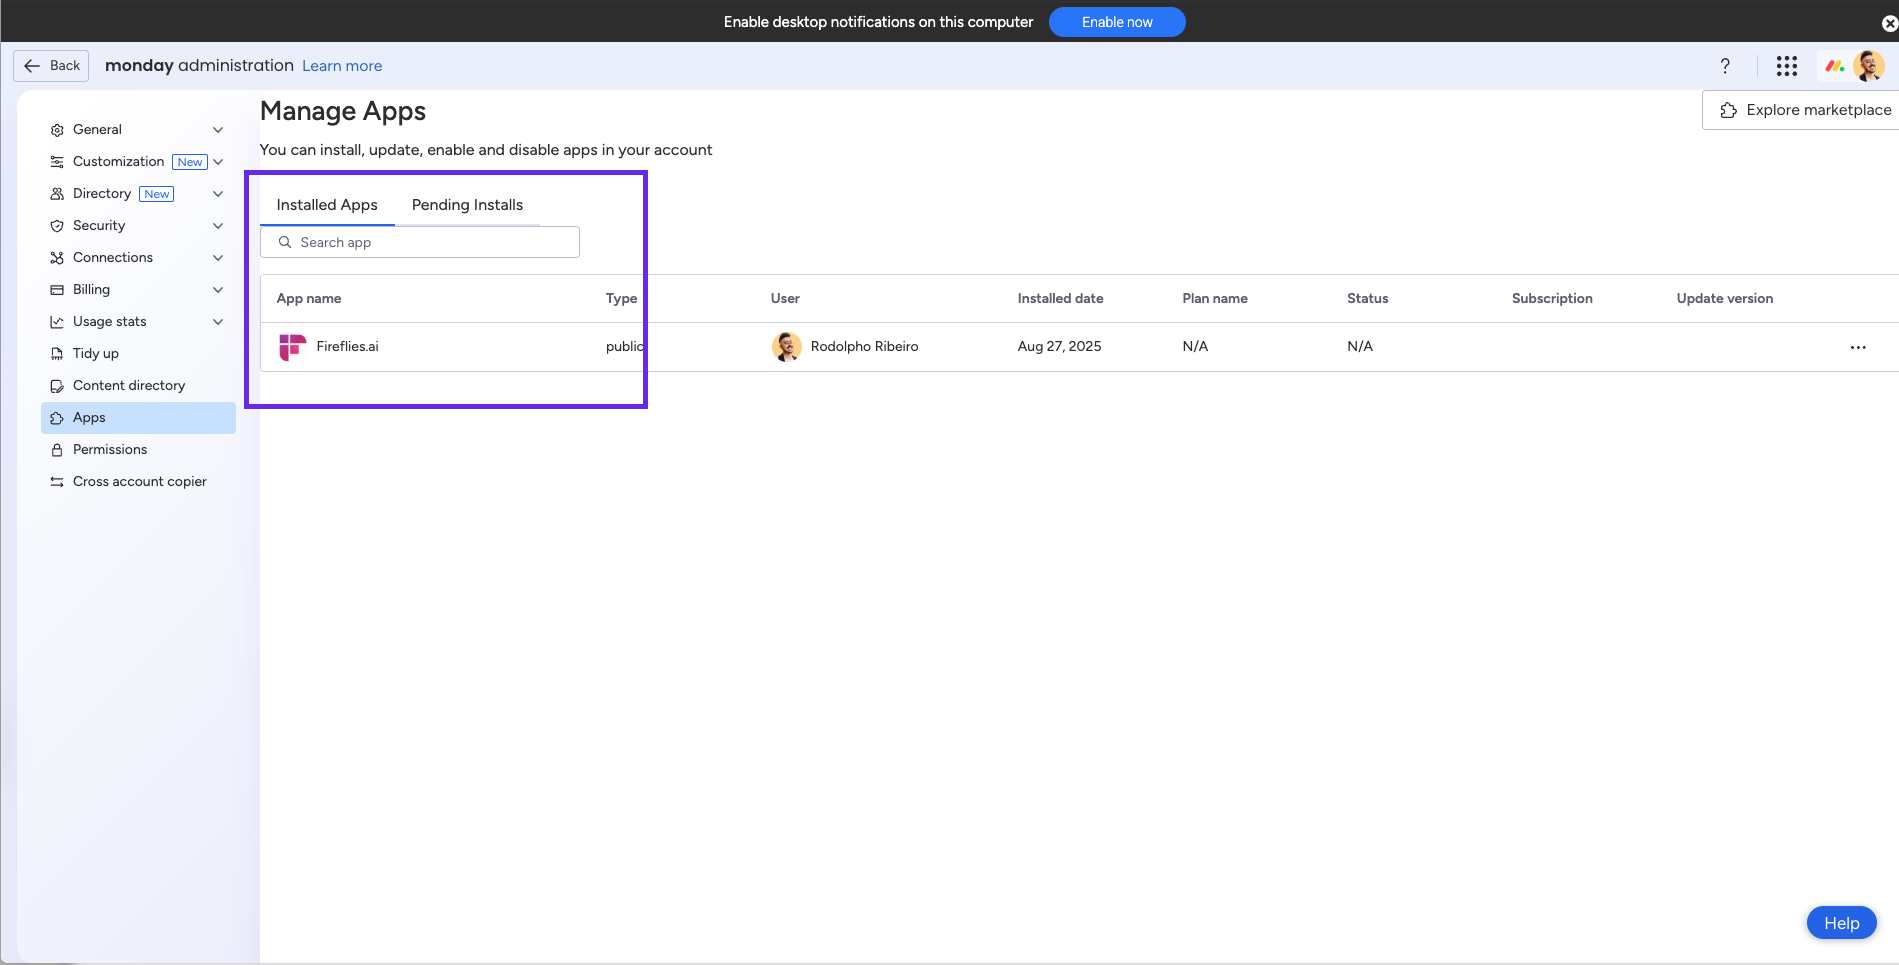1899x965 pixels.
Task: Go back using the Back button
Action: click(51, 66)
